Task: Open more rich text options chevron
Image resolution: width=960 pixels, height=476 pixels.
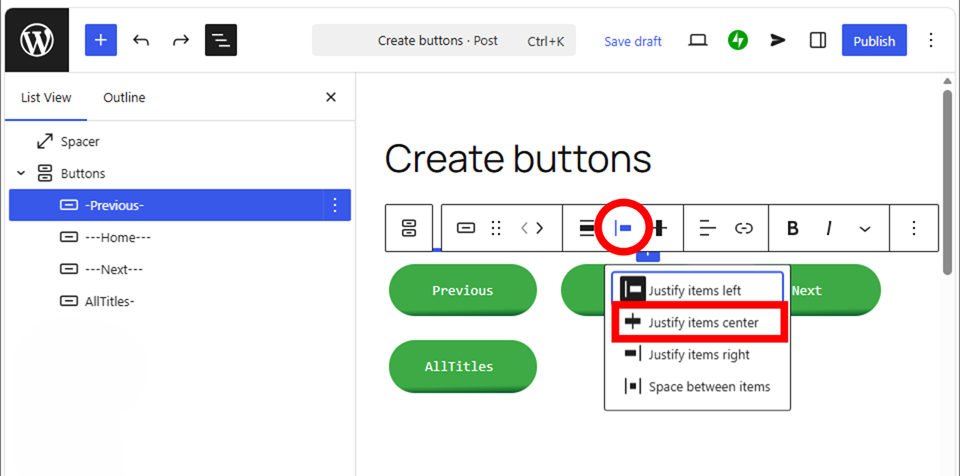Action: click(864, 229)
